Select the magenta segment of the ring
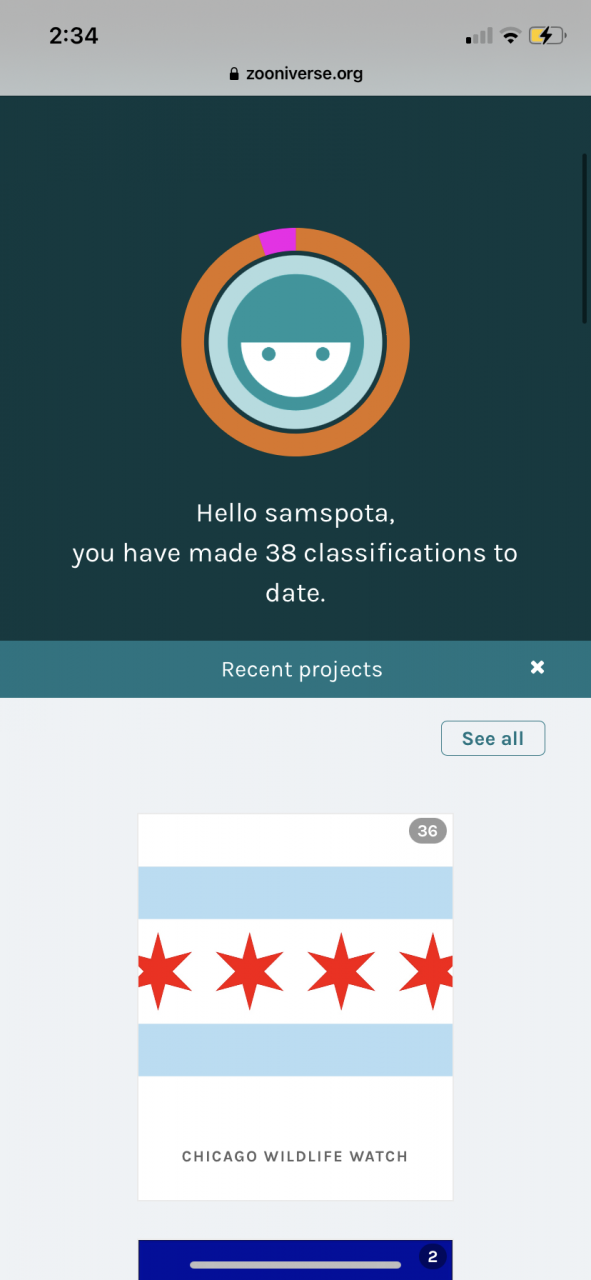The height and width of the screenshot is (1280, 591). click(x=278, y=241)
